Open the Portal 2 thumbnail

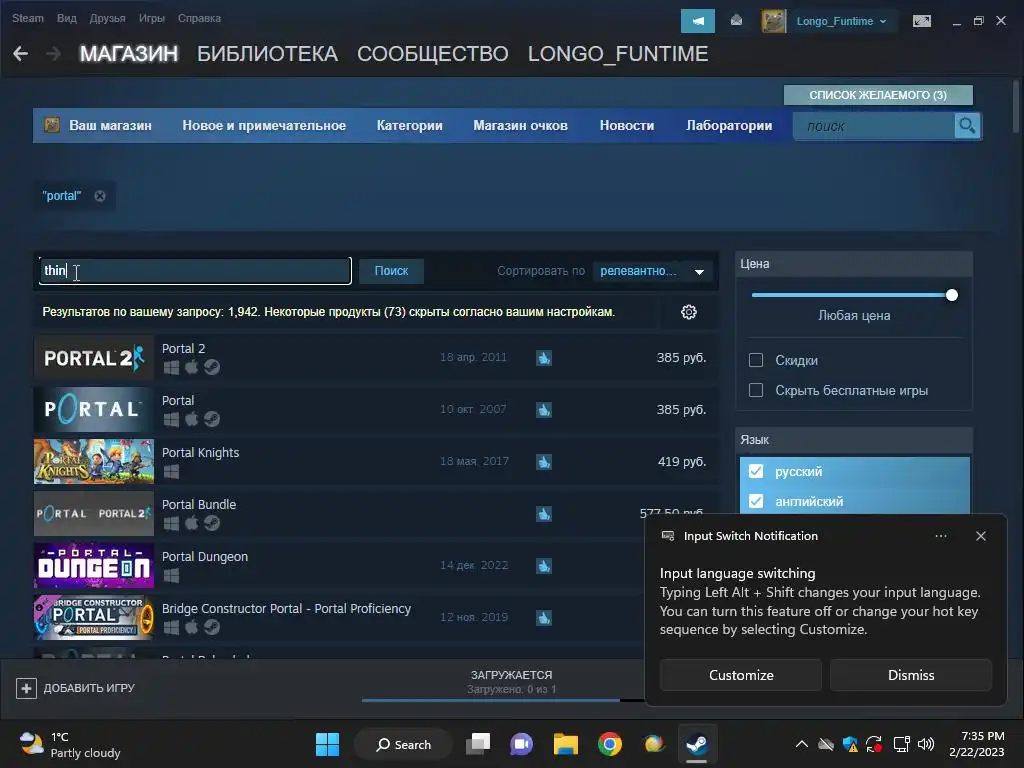93,357
